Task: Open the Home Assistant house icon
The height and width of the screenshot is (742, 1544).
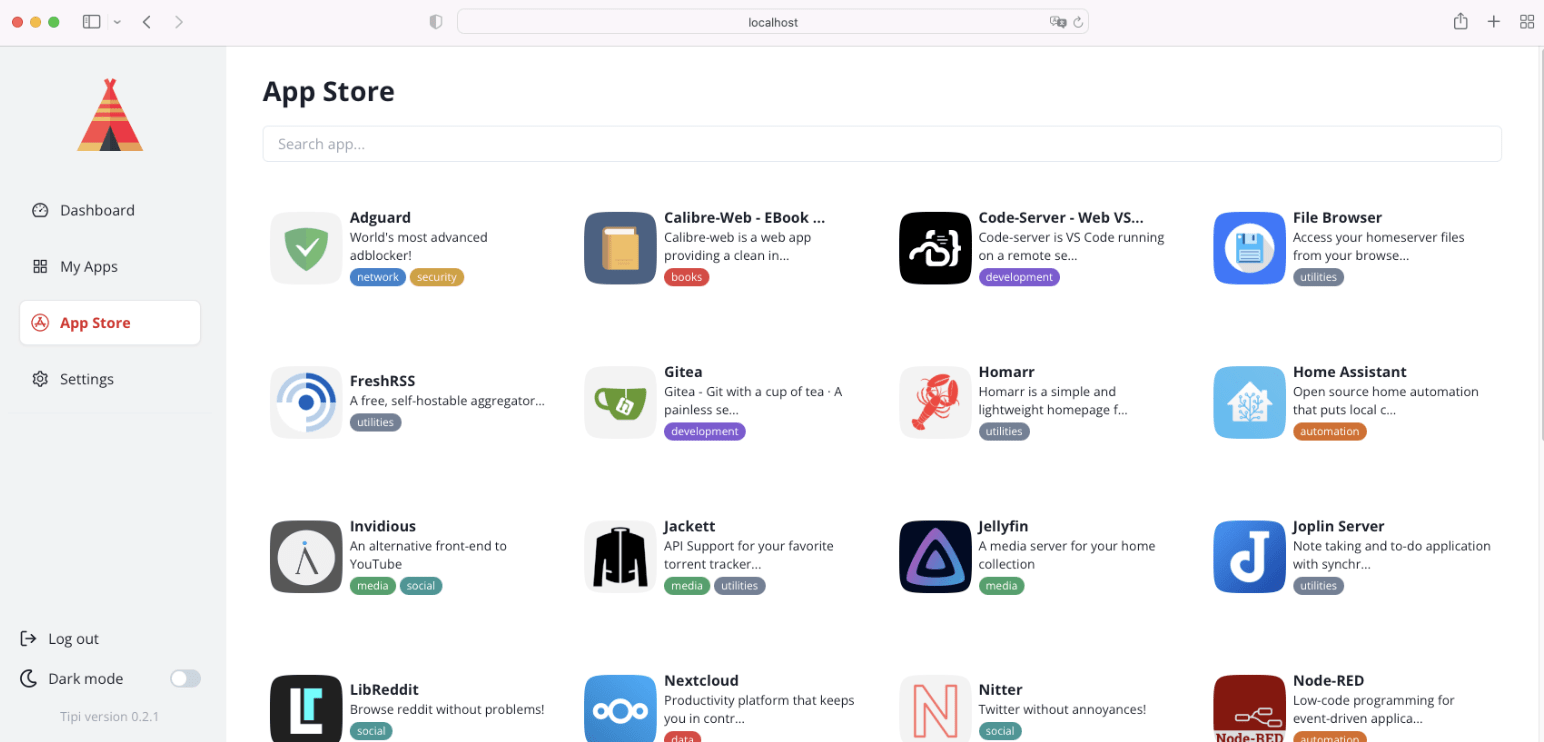Action: [x=1249, y=402]
